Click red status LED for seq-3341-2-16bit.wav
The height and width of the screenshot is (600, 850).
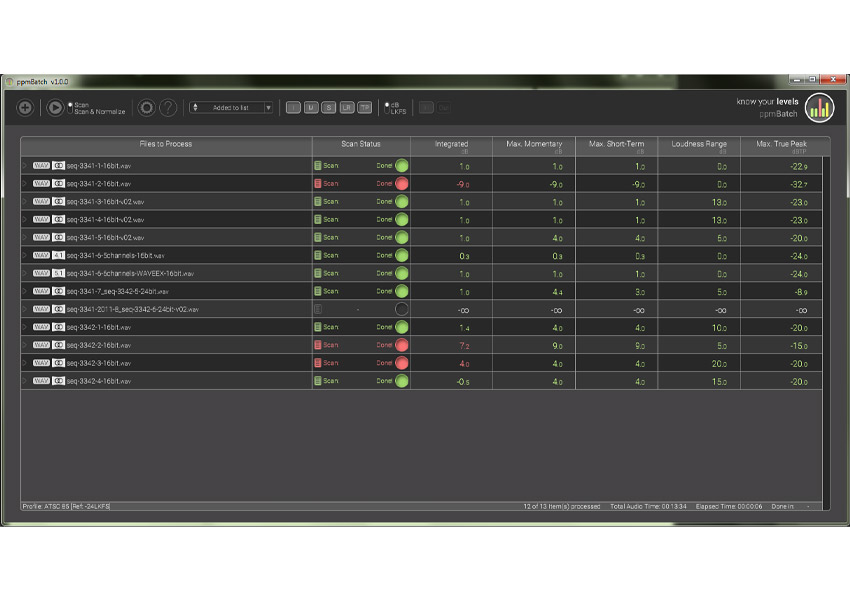pyautogui.click(x=402, y=183)
